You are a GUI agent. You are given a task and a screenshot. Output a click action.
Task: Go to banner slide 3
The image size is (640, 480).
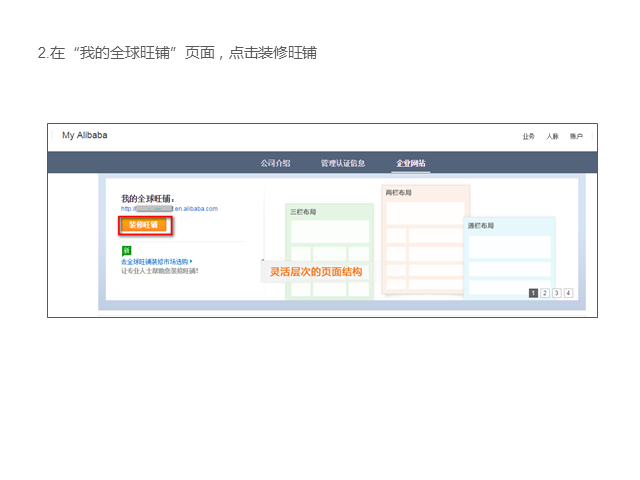(x=556, y=293)
